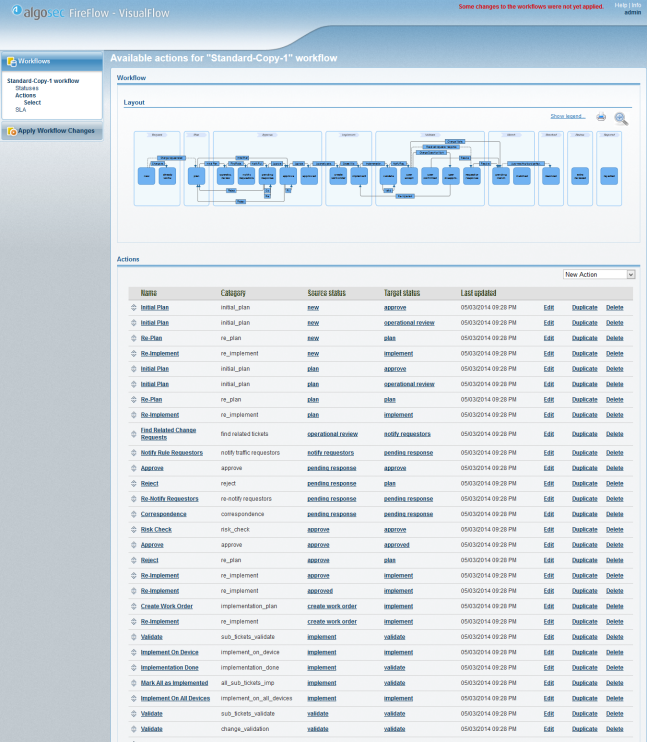
Task: Edit the Risk Check action
Action: 548,529
